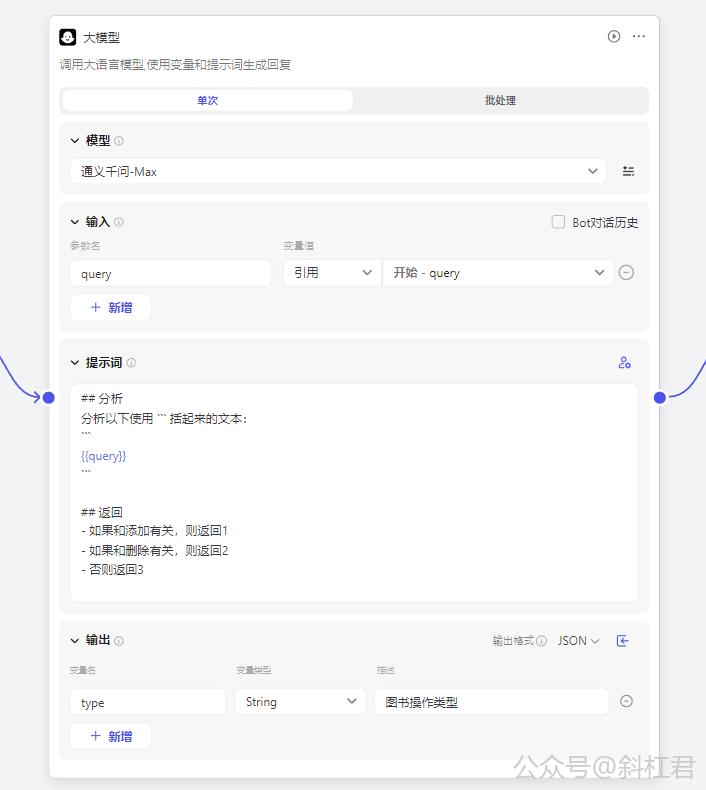The height and width of the screenshot is (790, 706).
Task: Open the model parameter settings icon
Action: (628, 171)
